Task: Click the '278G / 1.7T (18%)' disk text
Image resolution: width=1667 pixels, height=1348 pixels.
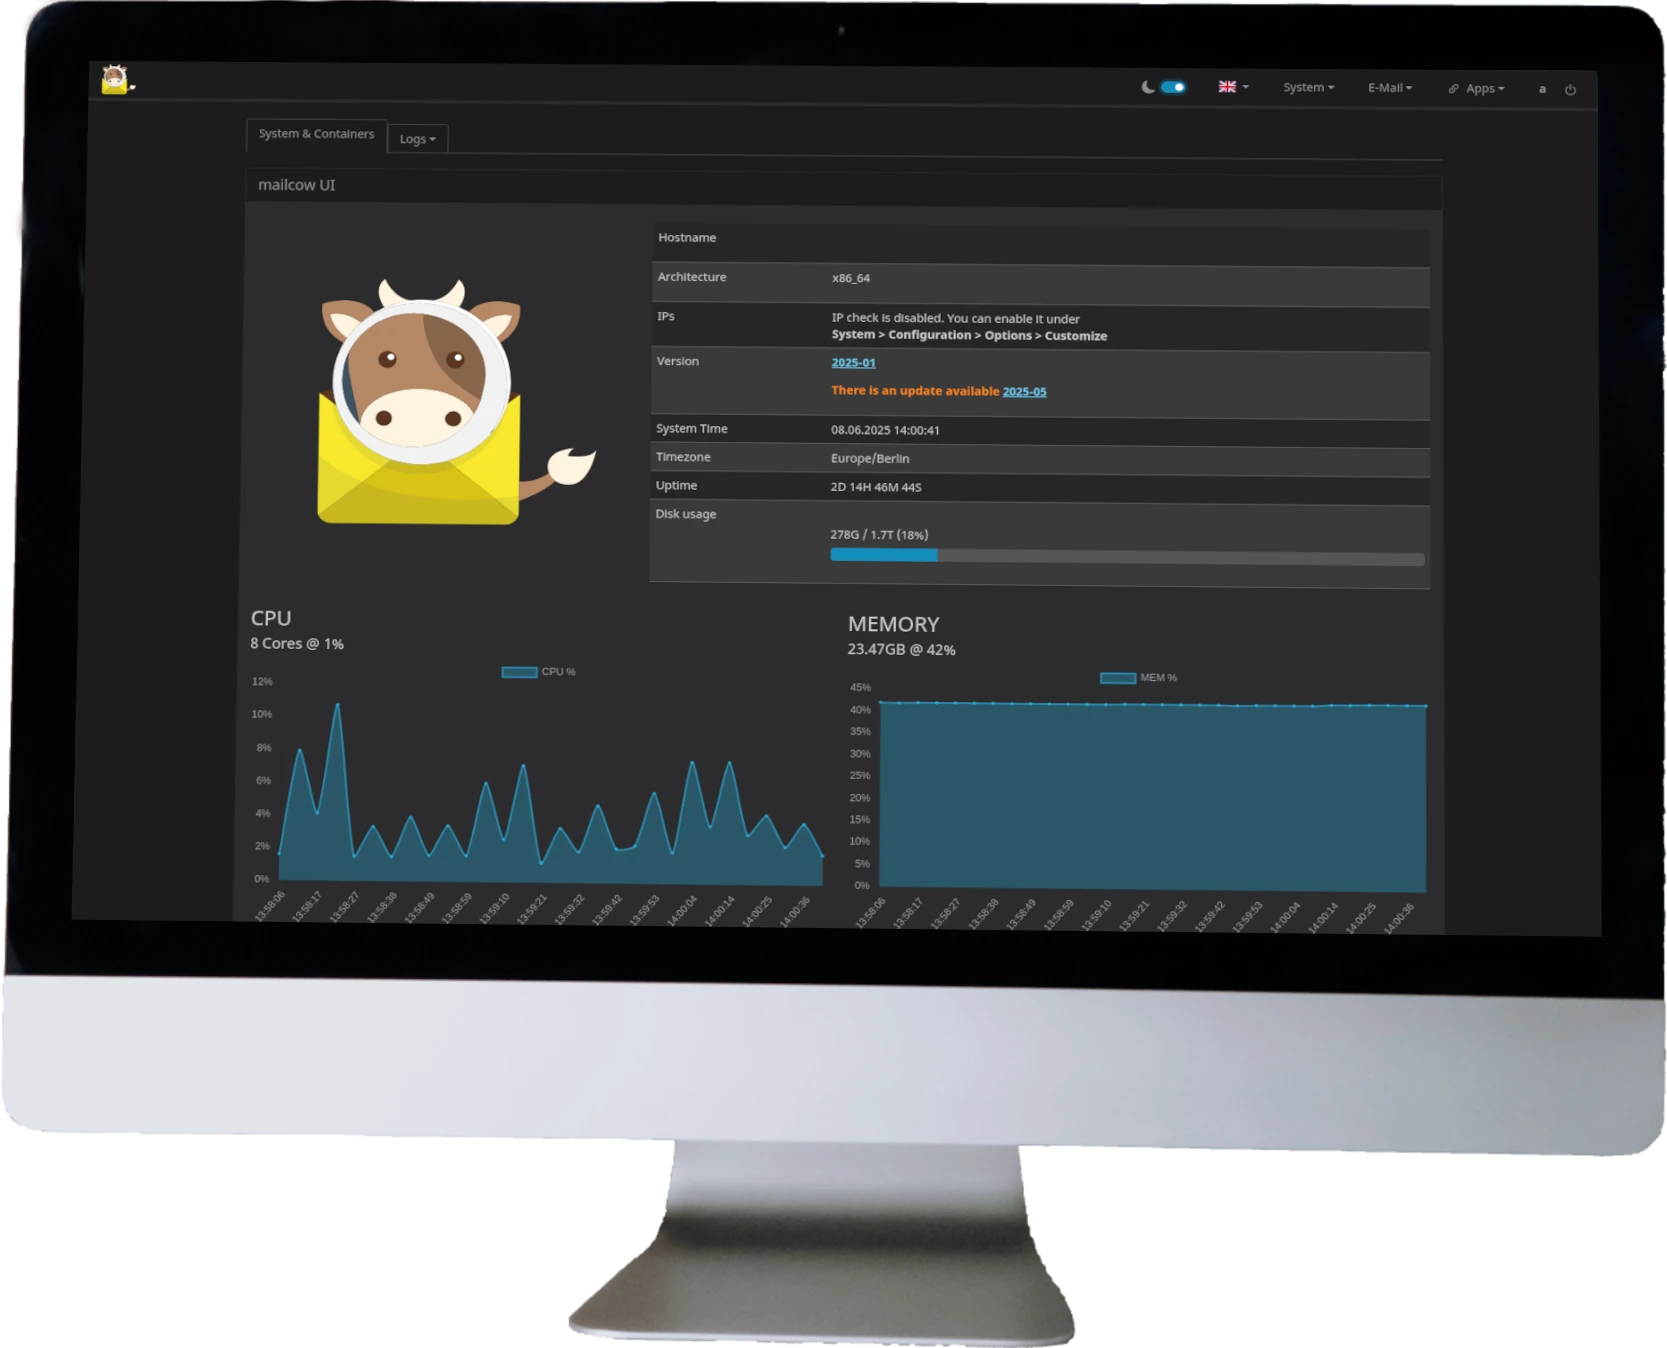Action: coord(879,535)
